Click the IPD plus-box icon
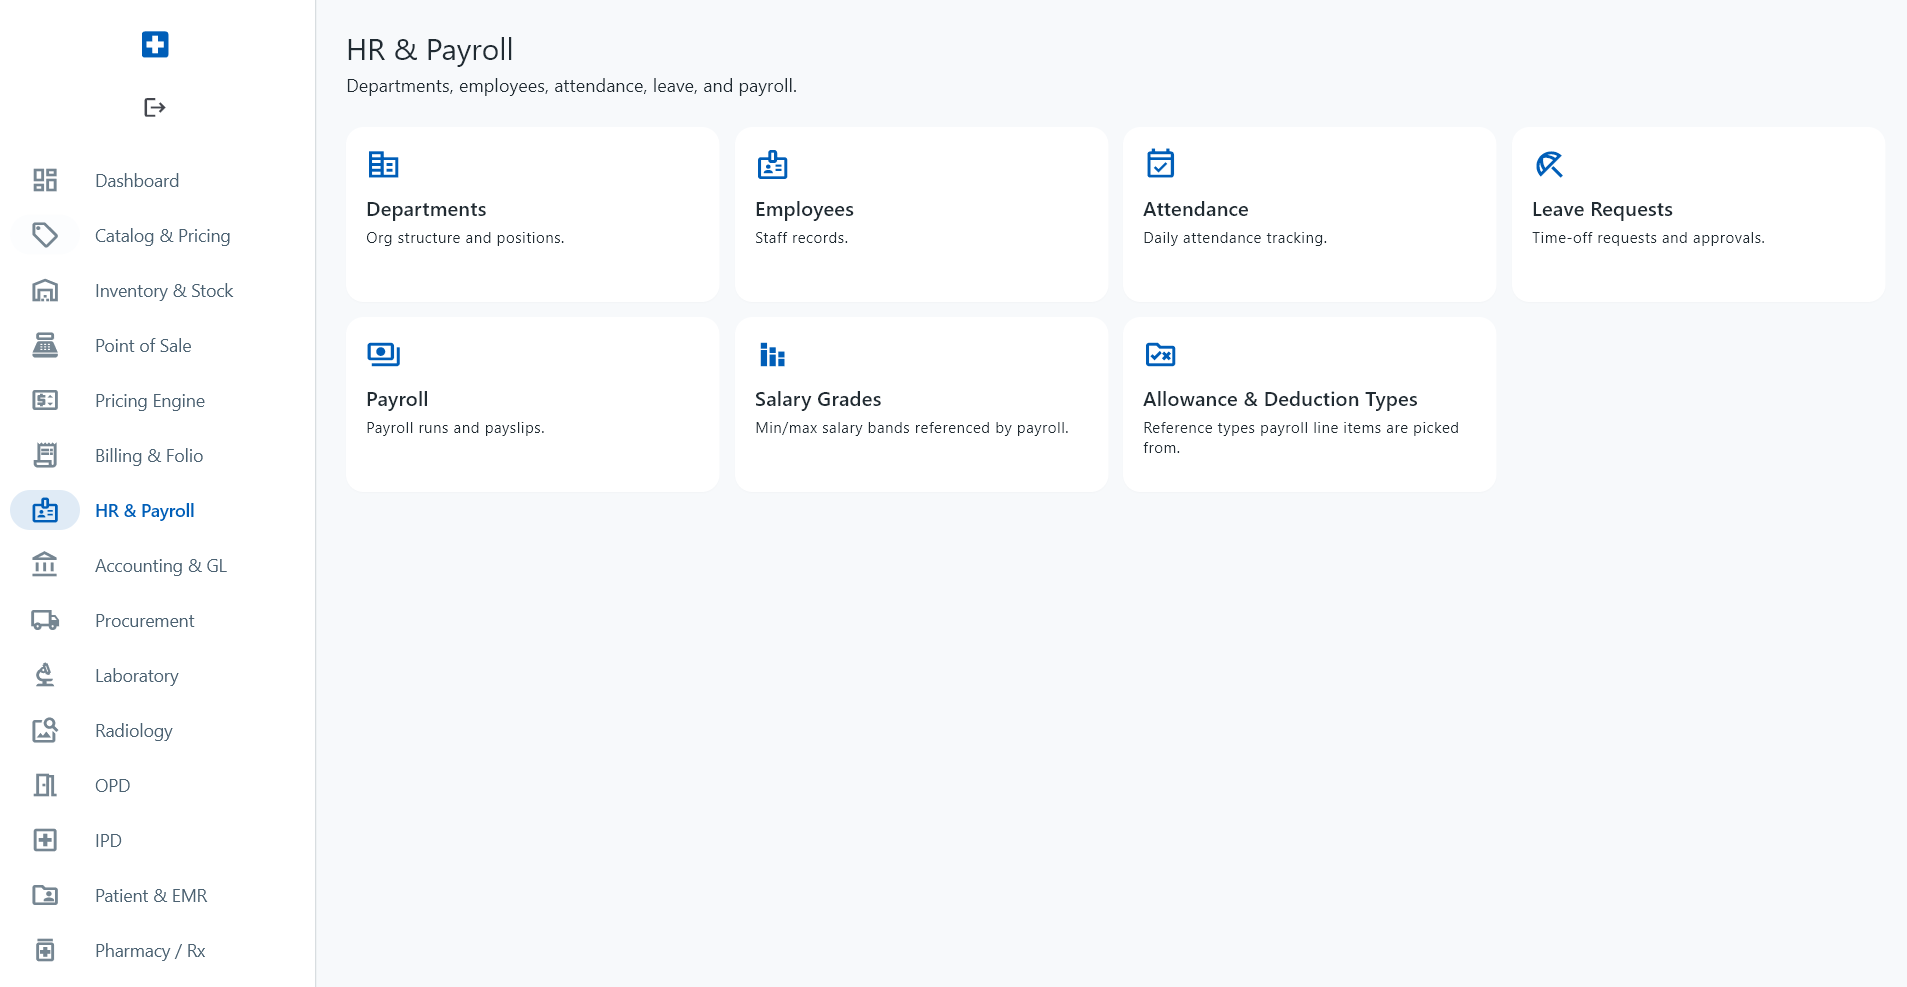This screenshot has width=1907, height=987. pyautogui.click(x=45, y=840)
